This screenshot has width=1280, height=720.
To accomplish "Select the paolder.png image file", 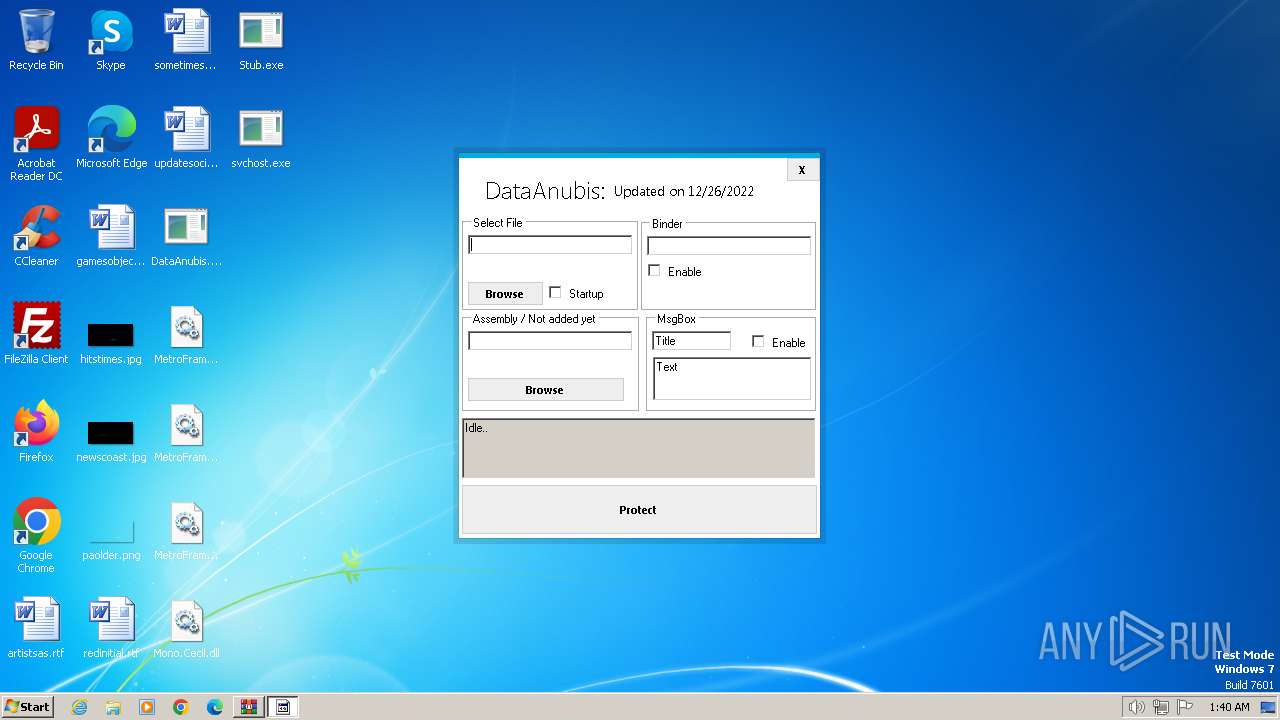I will point(111,540).
